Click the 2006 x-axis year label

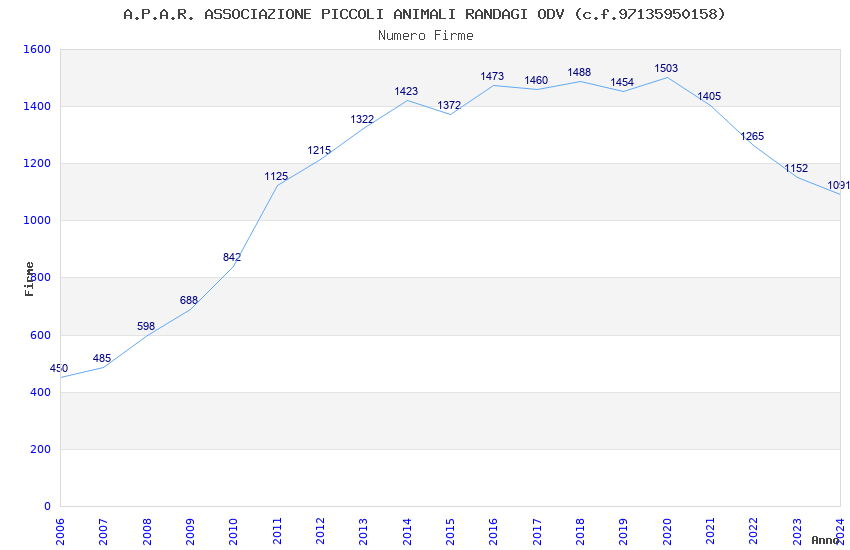[x=60, y=532]
